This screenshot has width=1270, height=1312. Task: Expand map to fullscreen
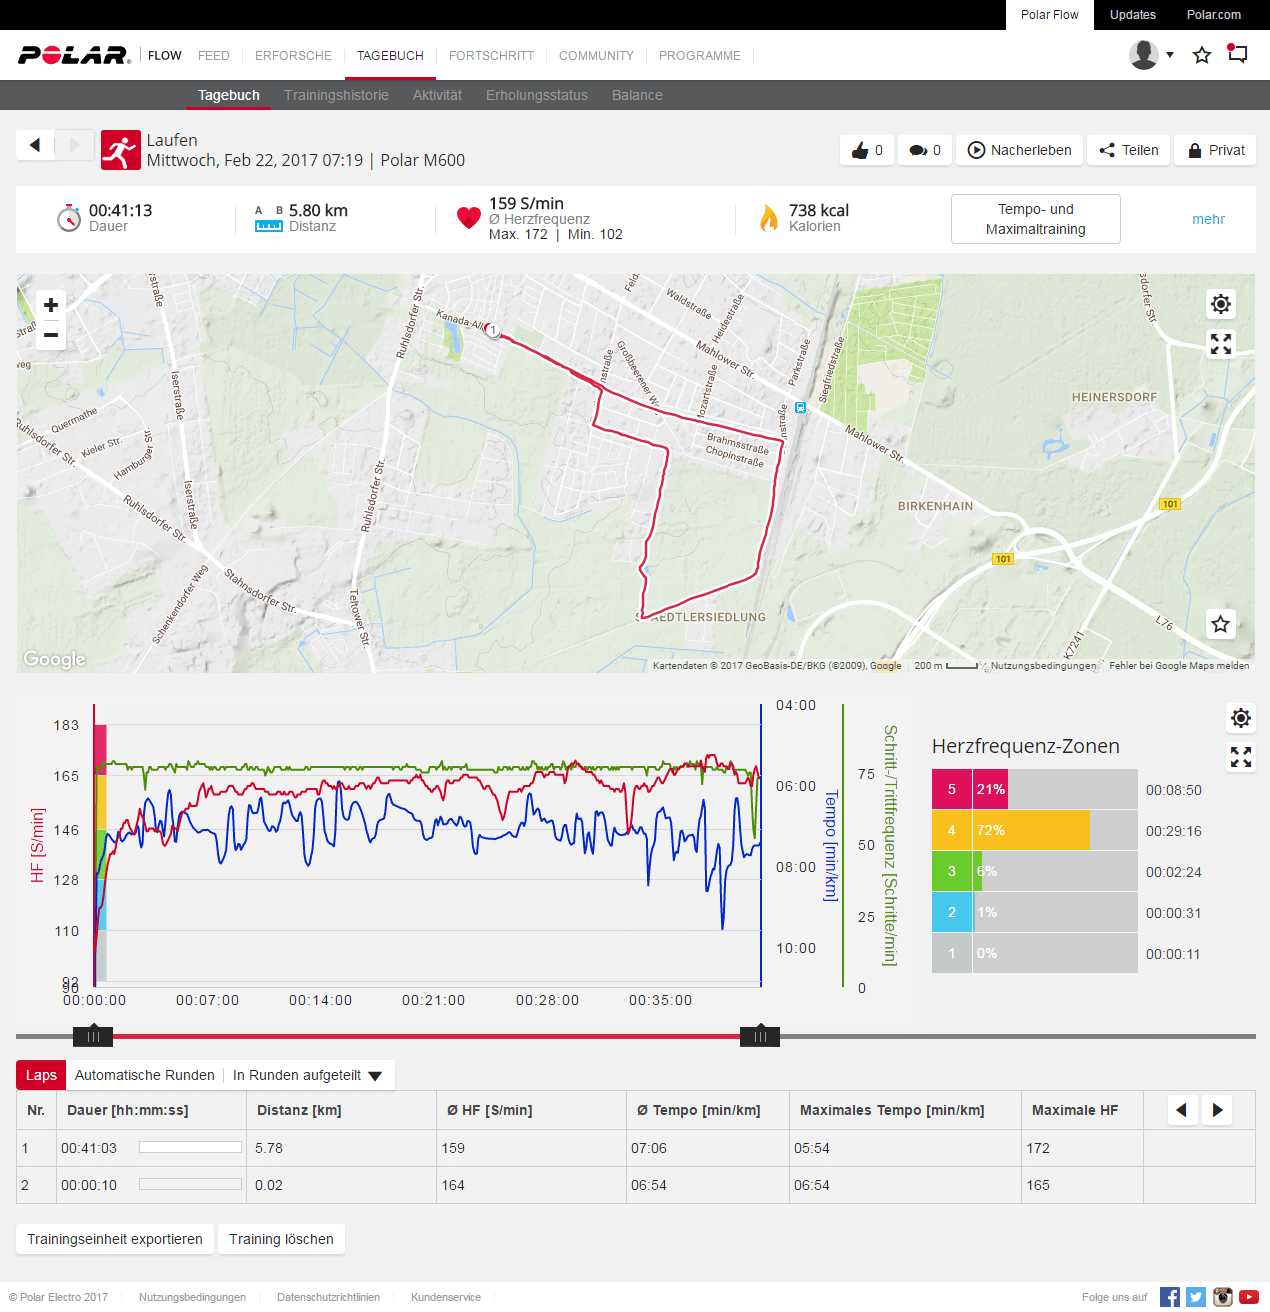coord(1221,344)
